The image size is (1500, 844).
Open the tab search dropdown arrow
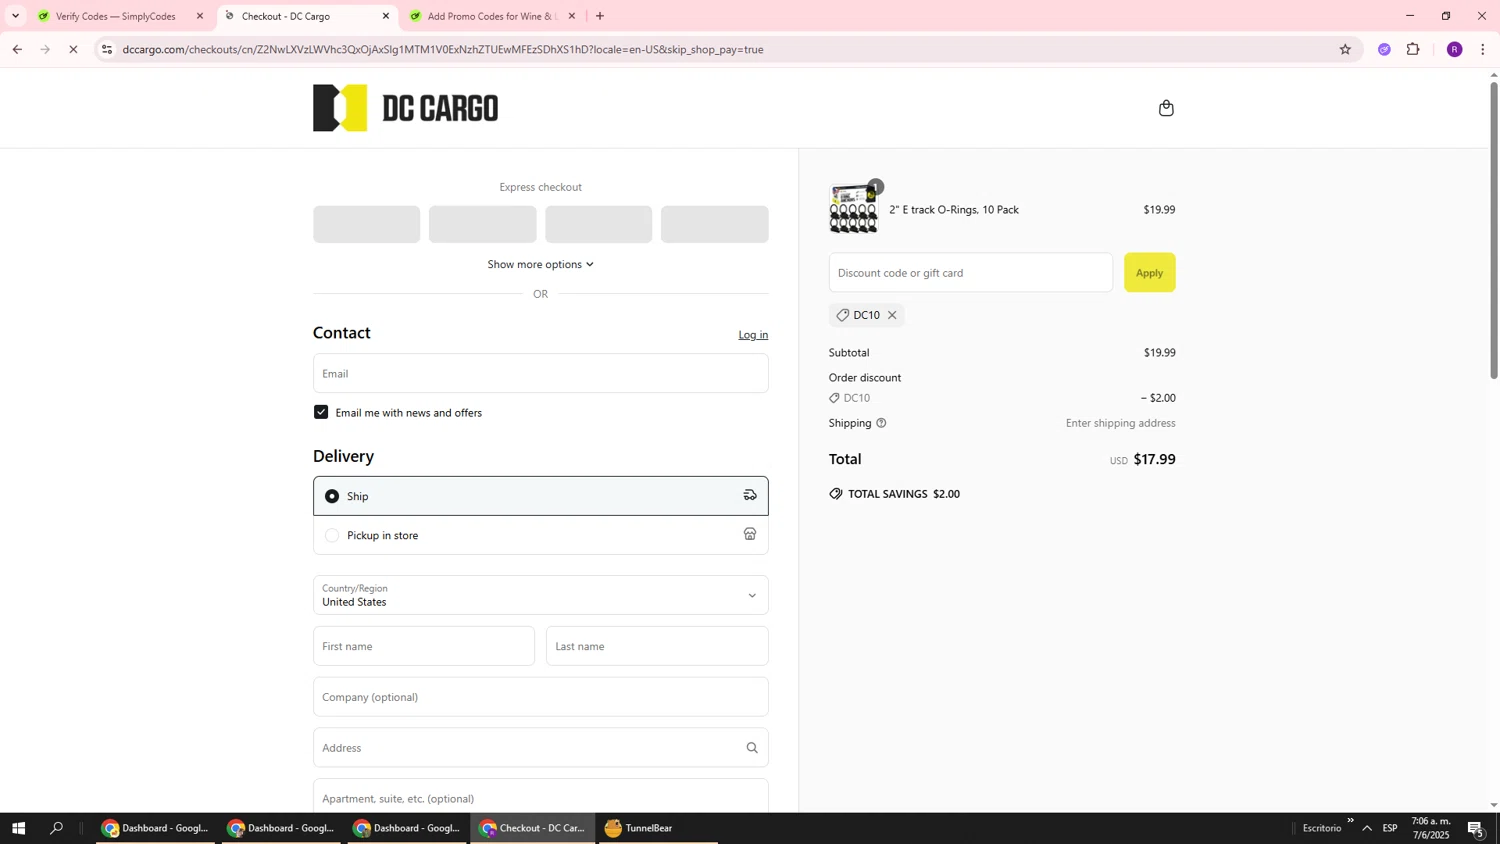pyautogui.click(x=15, y=16)
